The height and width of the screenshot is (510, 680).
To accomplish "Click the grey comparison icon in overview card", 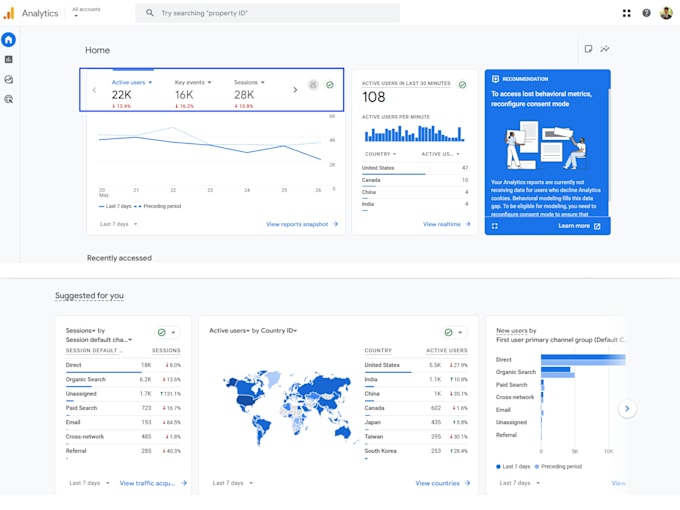I will click(x=313, y=85).
